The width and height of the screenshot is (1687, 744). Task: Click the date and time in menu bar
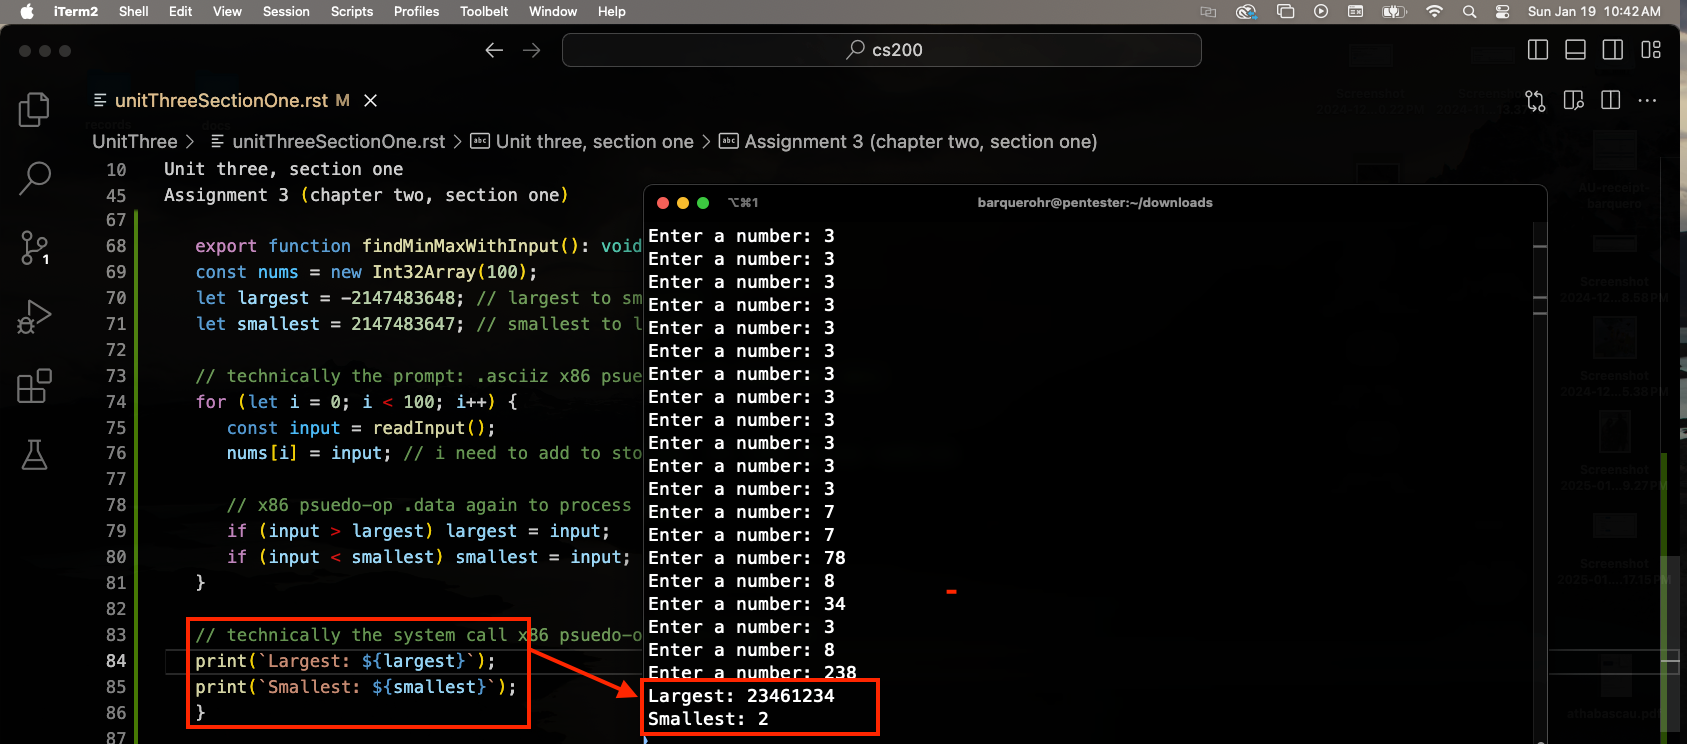tap(1594, 12)
